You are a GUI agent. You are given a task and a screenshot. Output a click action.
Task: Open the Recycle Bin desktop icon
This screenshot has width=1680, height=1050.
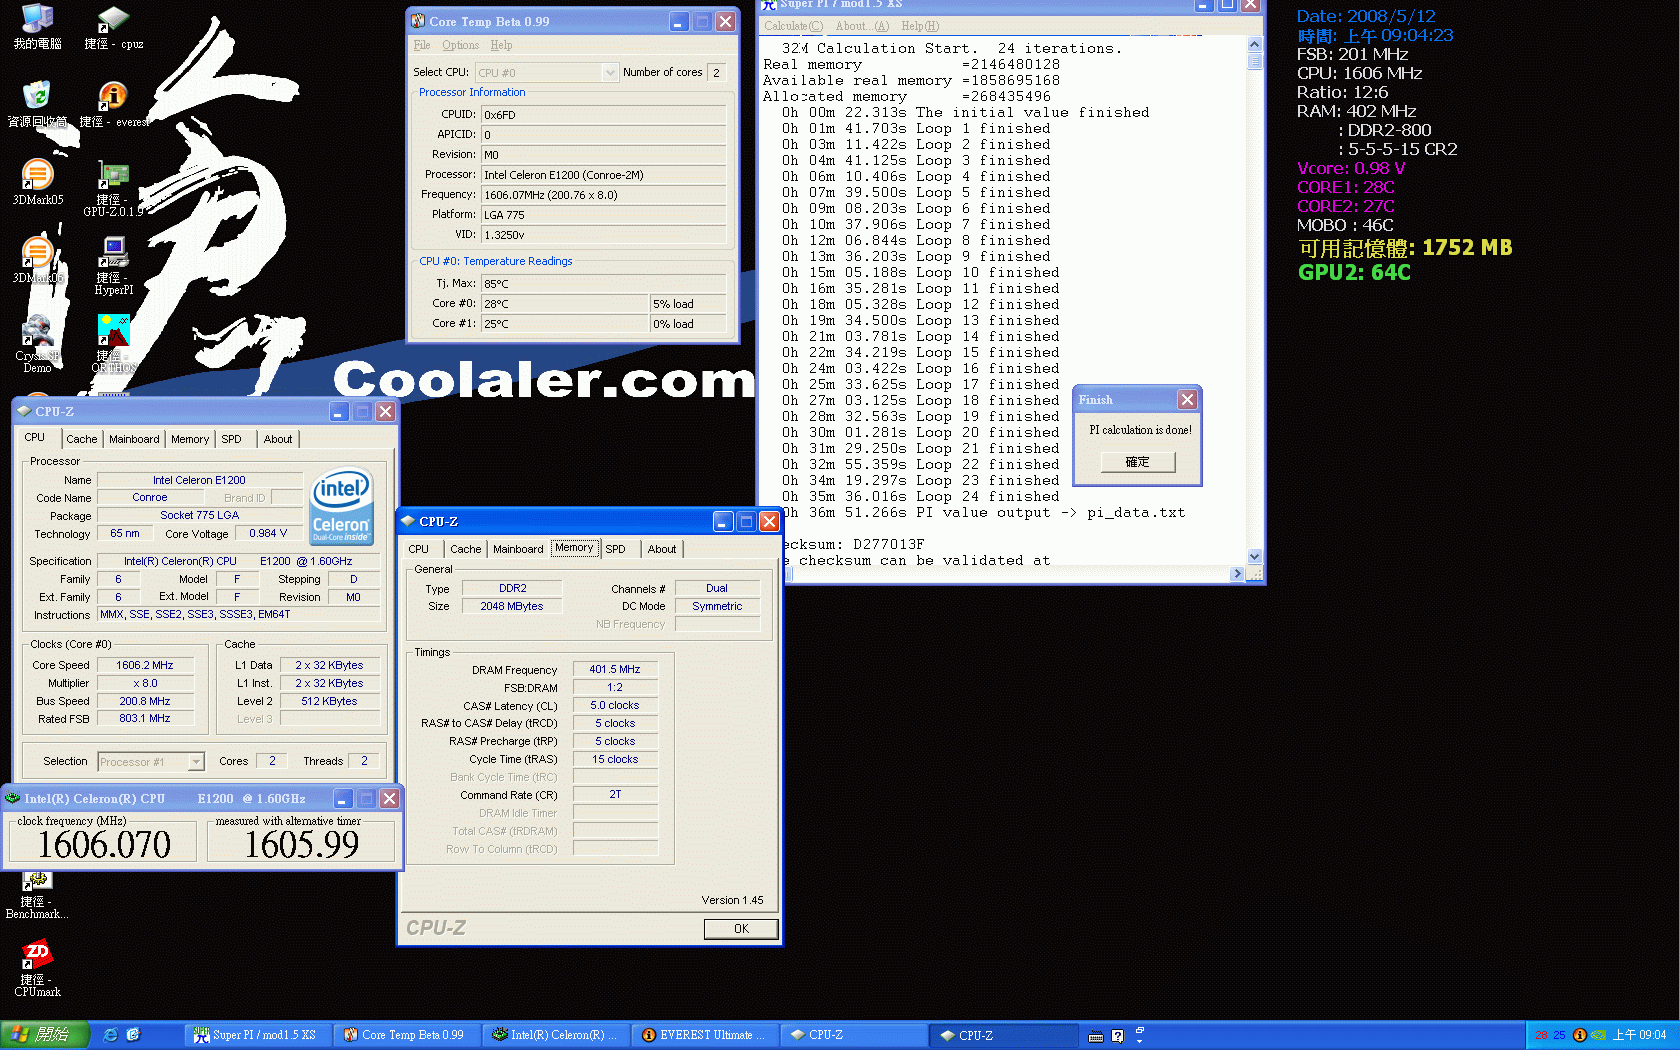click(x=37, y=104)
